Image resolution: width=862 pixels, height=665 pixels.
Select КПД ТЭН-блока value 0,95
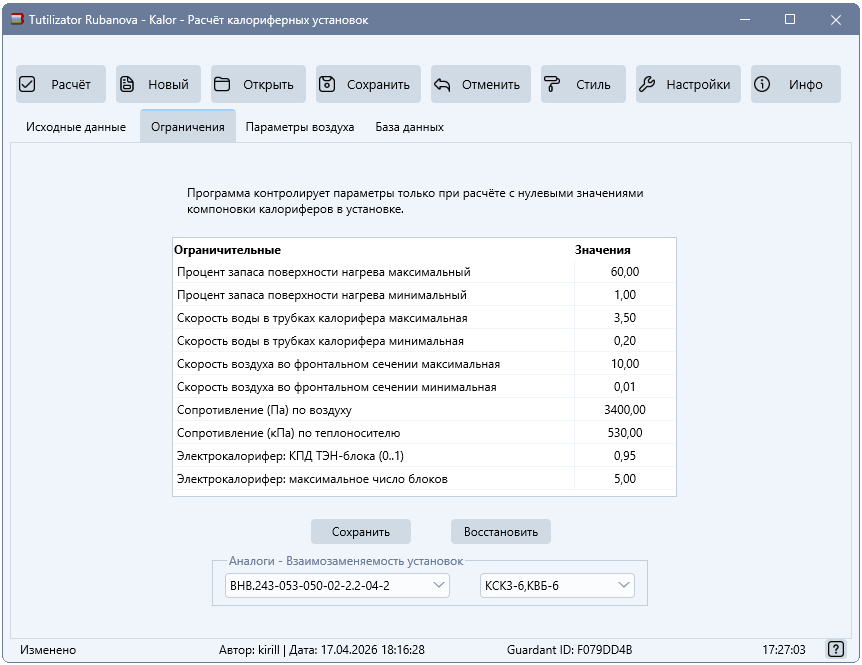point(625,456)
